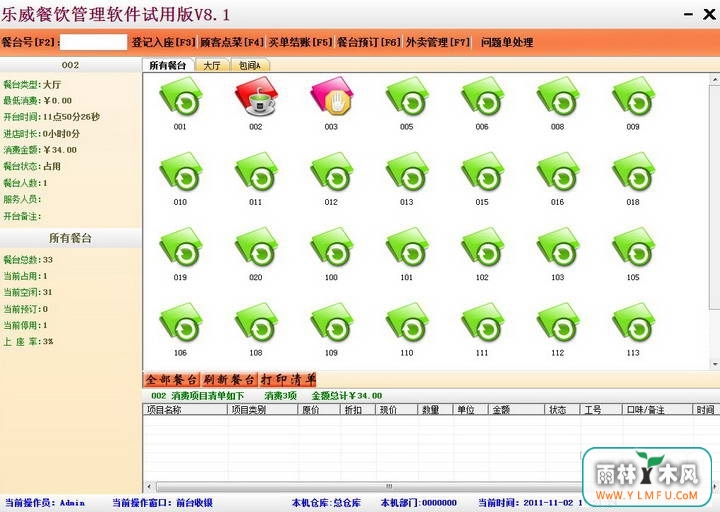Select table icon 006
This screenshot has height=512, width=720.
(x=482, y=97)
